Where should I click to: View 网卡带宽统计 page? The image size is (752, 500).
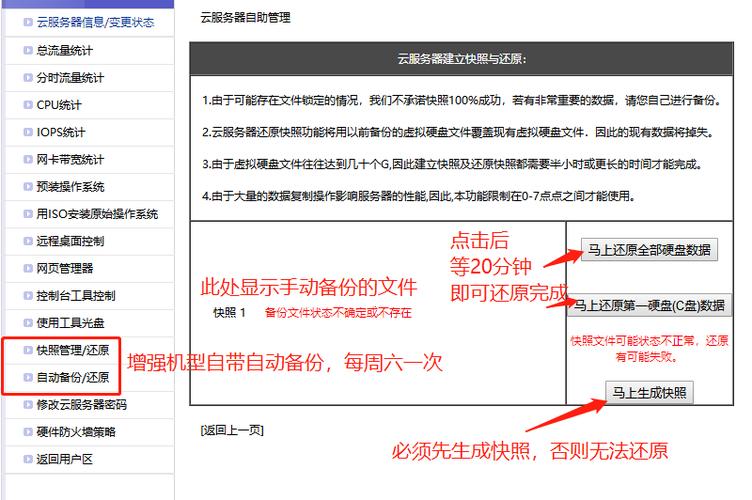[70, 160]
